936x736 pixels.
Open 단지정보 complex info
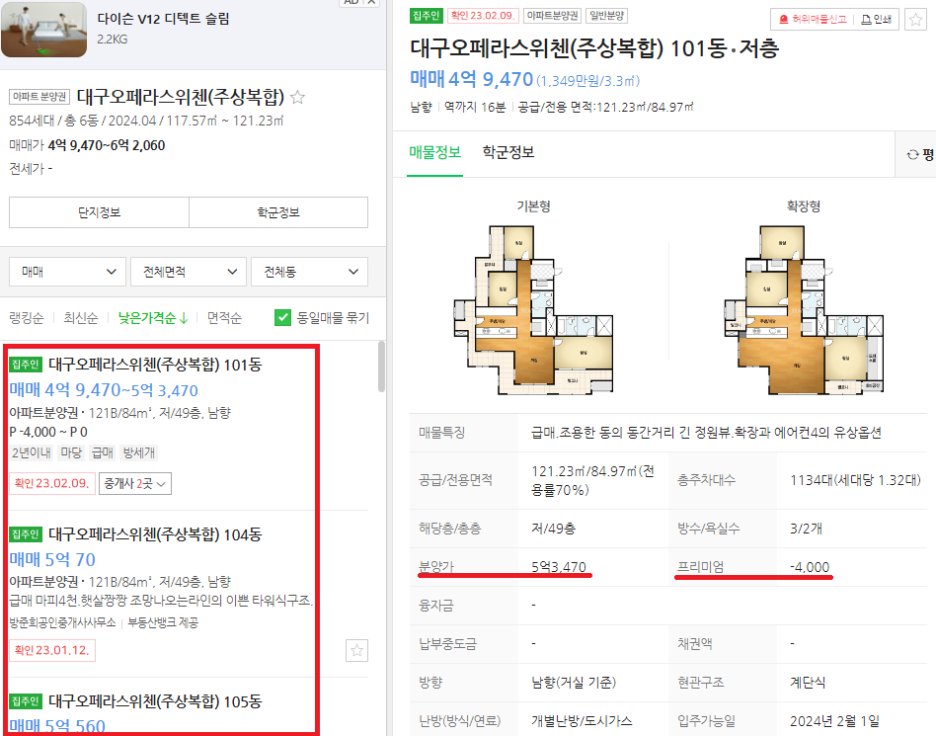99,213
